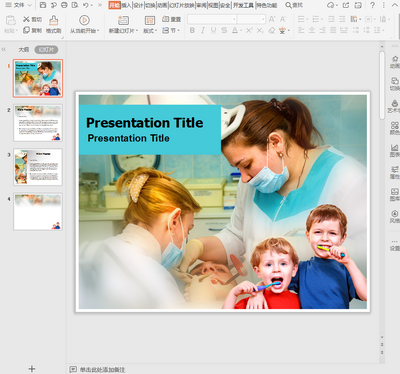Toggle Underline formatting (U)

coord(213,30)
